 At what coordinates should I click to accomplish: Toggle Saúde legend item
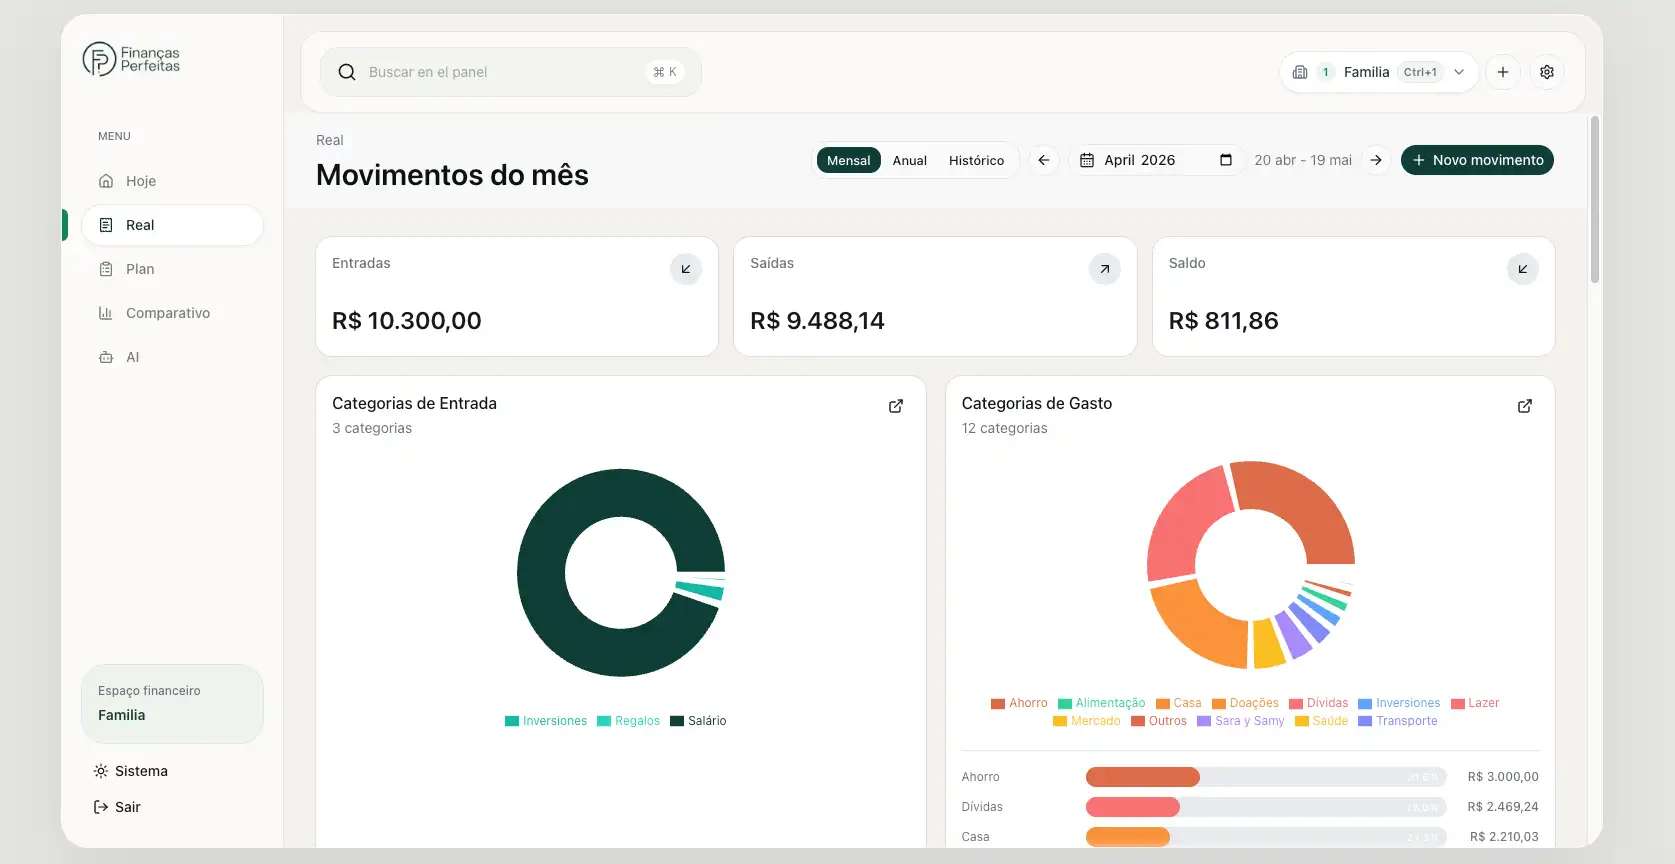(x=1321, y=721)
